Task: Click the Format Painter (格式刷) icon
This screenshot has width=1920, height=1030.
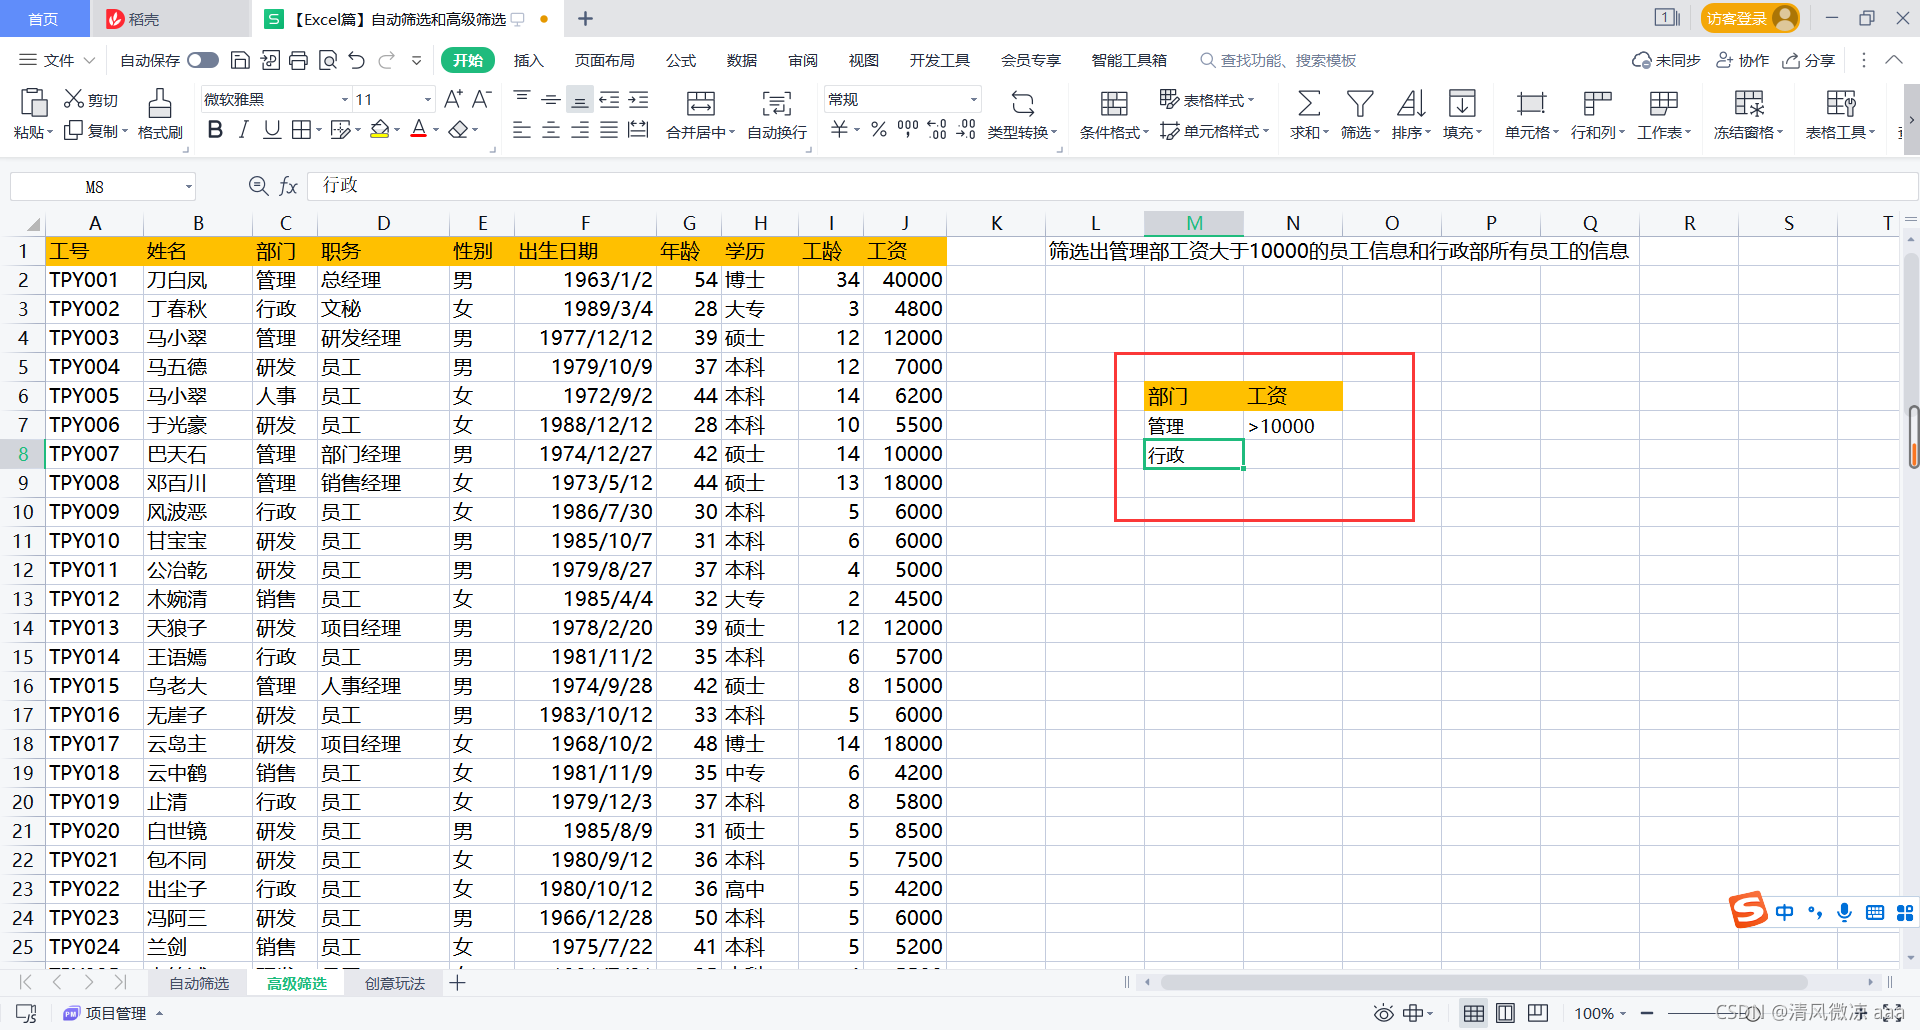Action: (160, 103)
